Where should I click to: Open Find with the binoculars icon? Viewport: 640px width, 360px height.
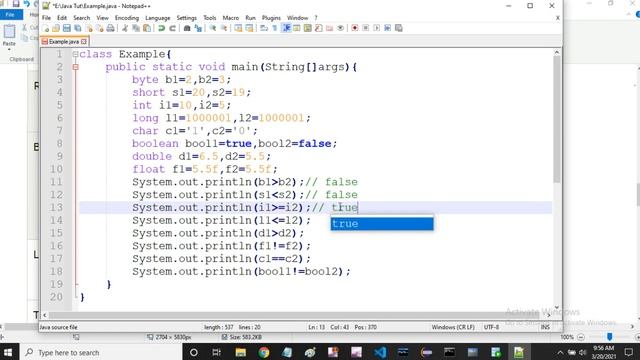pos(187,28)
